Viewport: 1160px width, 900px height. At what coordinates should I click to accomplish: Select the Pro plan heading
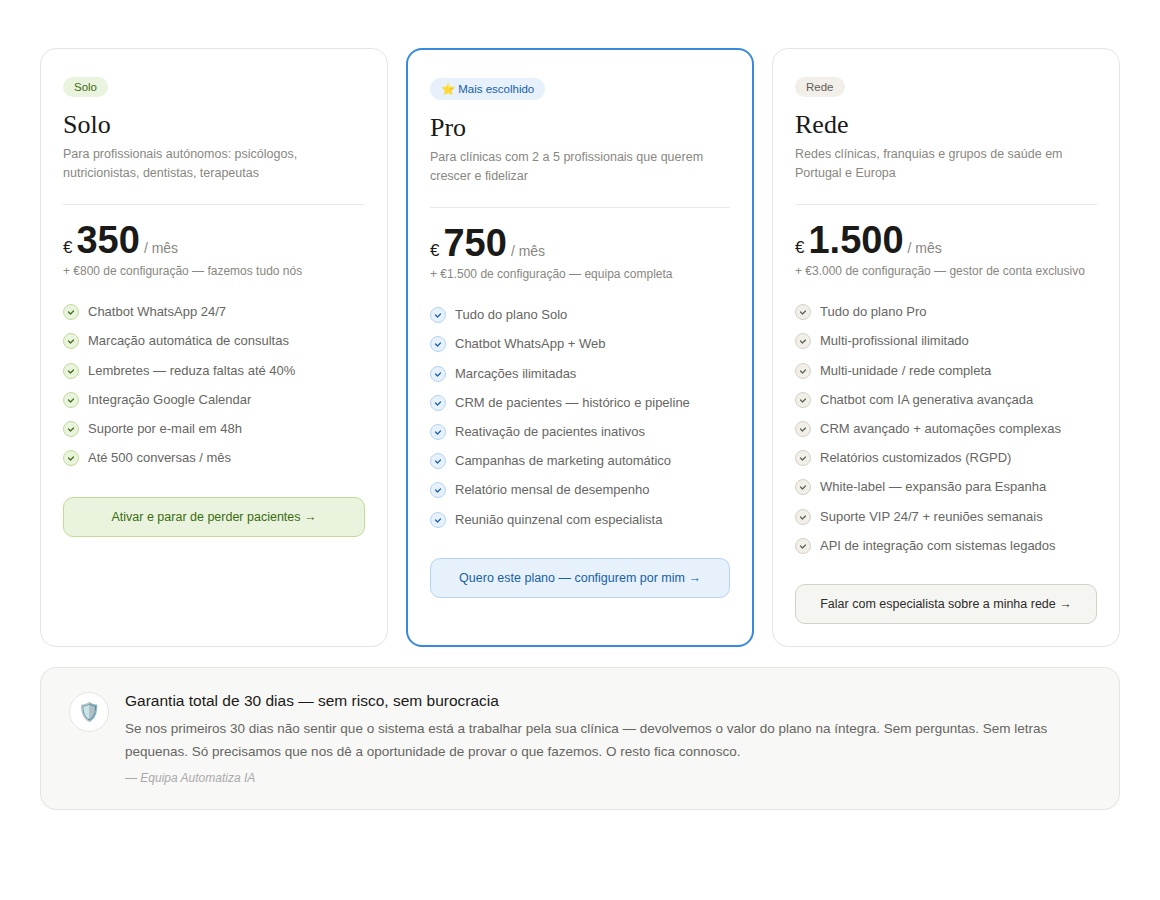[x=448, y=128]
